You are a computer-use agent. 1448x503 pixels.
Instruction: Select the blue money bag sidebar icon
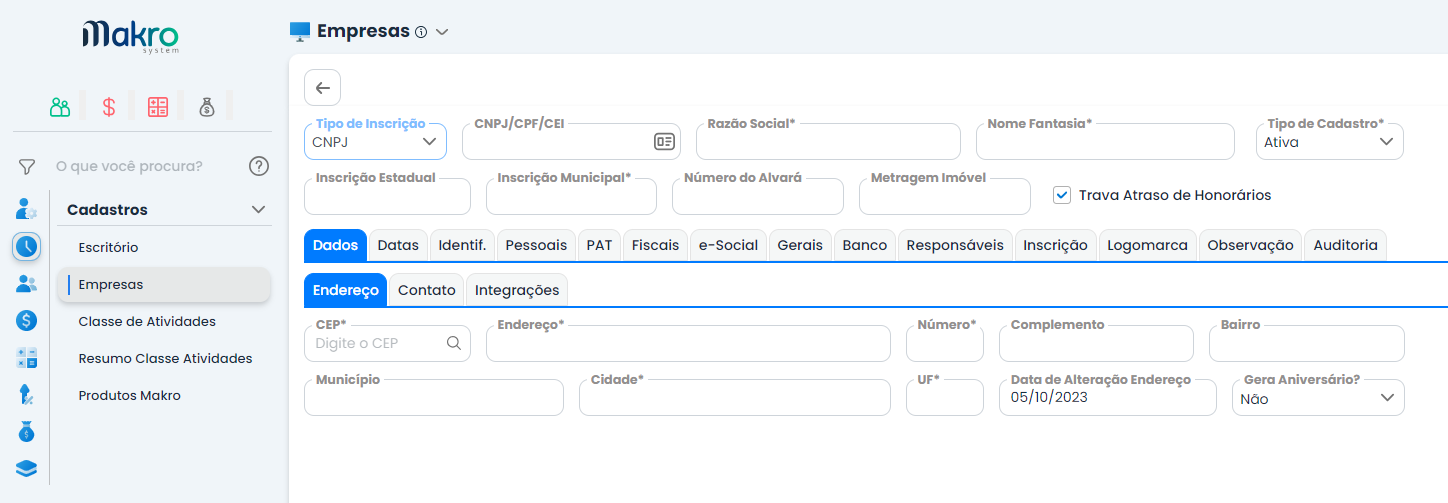(27, 432)
